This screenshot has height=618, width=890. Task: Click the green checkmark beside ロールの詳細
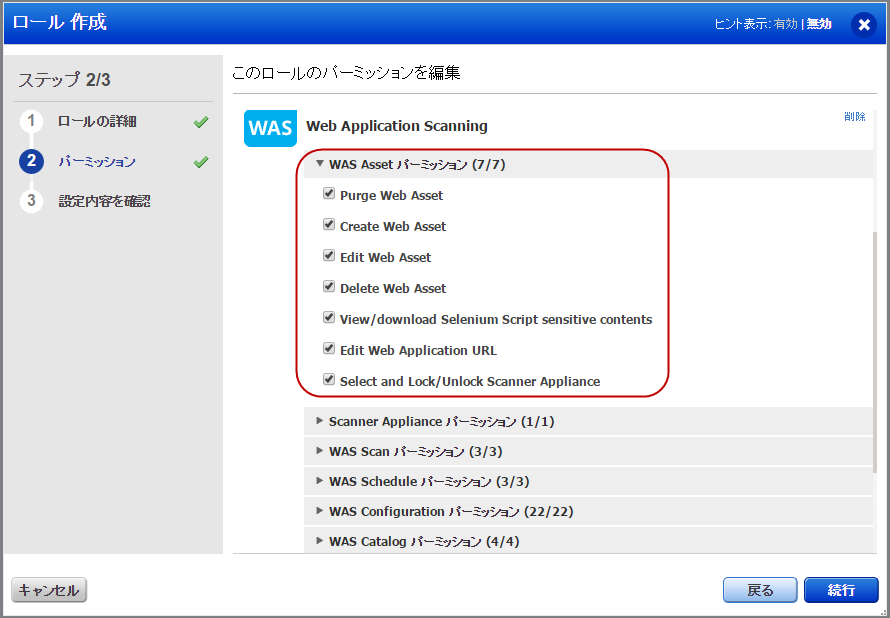pos(199,121)
